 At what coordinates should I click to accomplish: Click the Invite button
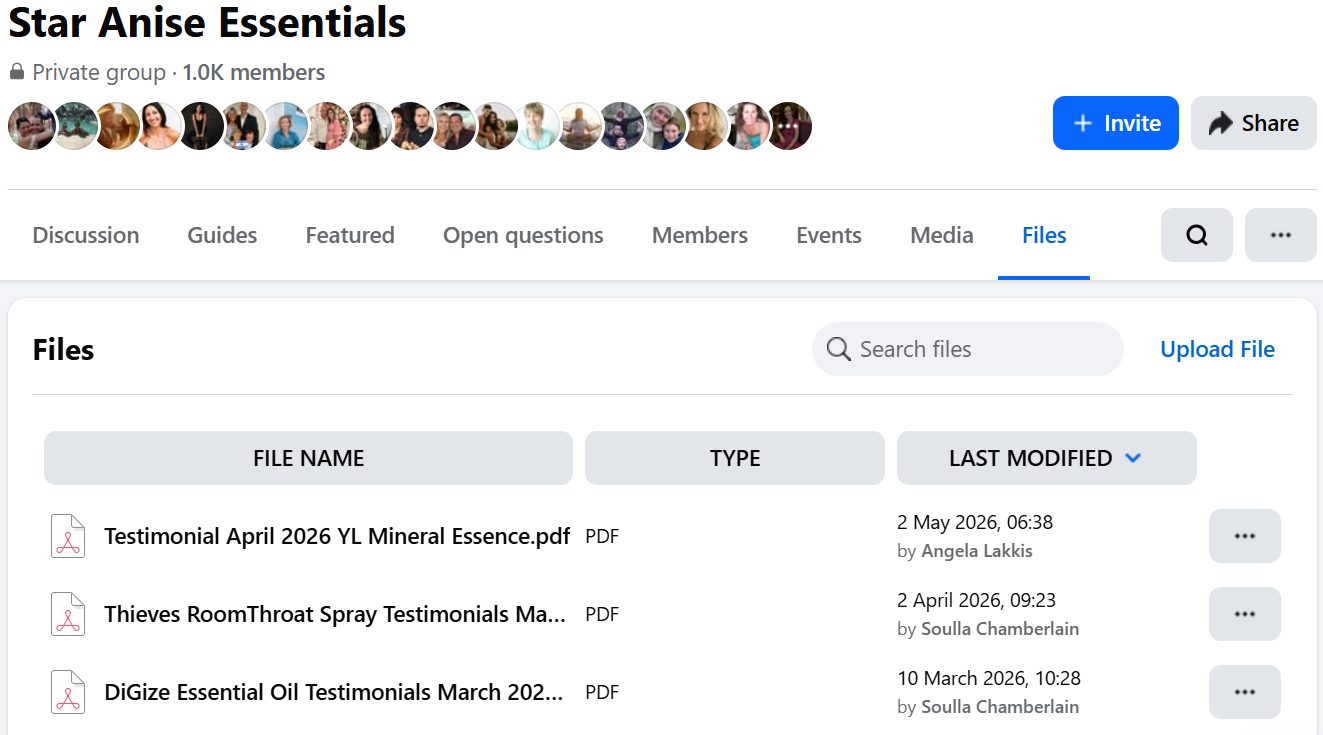point(1116,123)
